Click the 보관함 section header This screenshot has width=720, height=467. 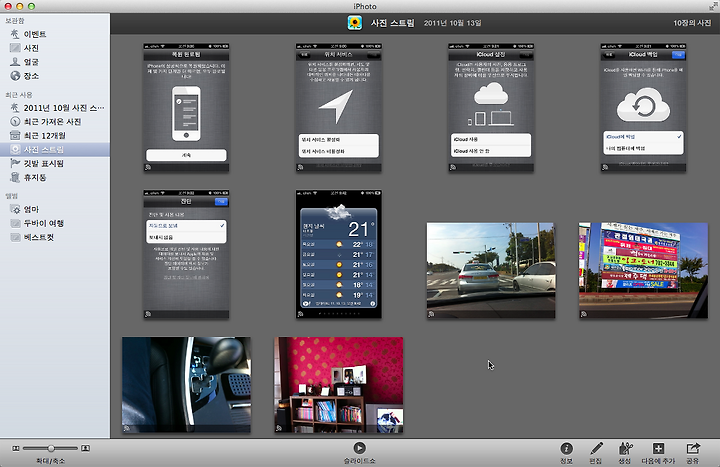coord(14,21)
